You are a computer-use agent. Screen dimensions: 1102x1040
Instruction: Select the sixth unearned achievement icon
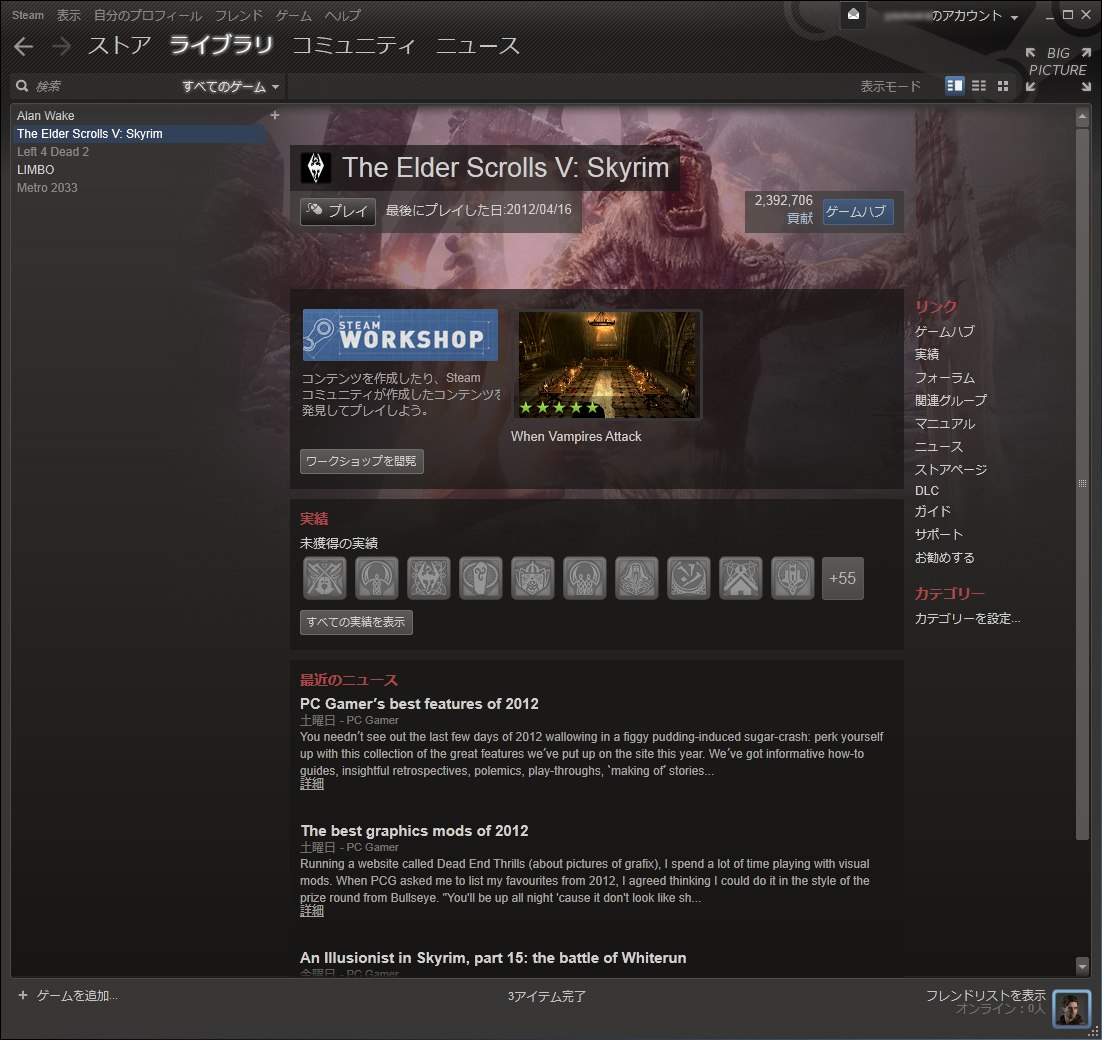pyautogui.click(x=585, y=578)
